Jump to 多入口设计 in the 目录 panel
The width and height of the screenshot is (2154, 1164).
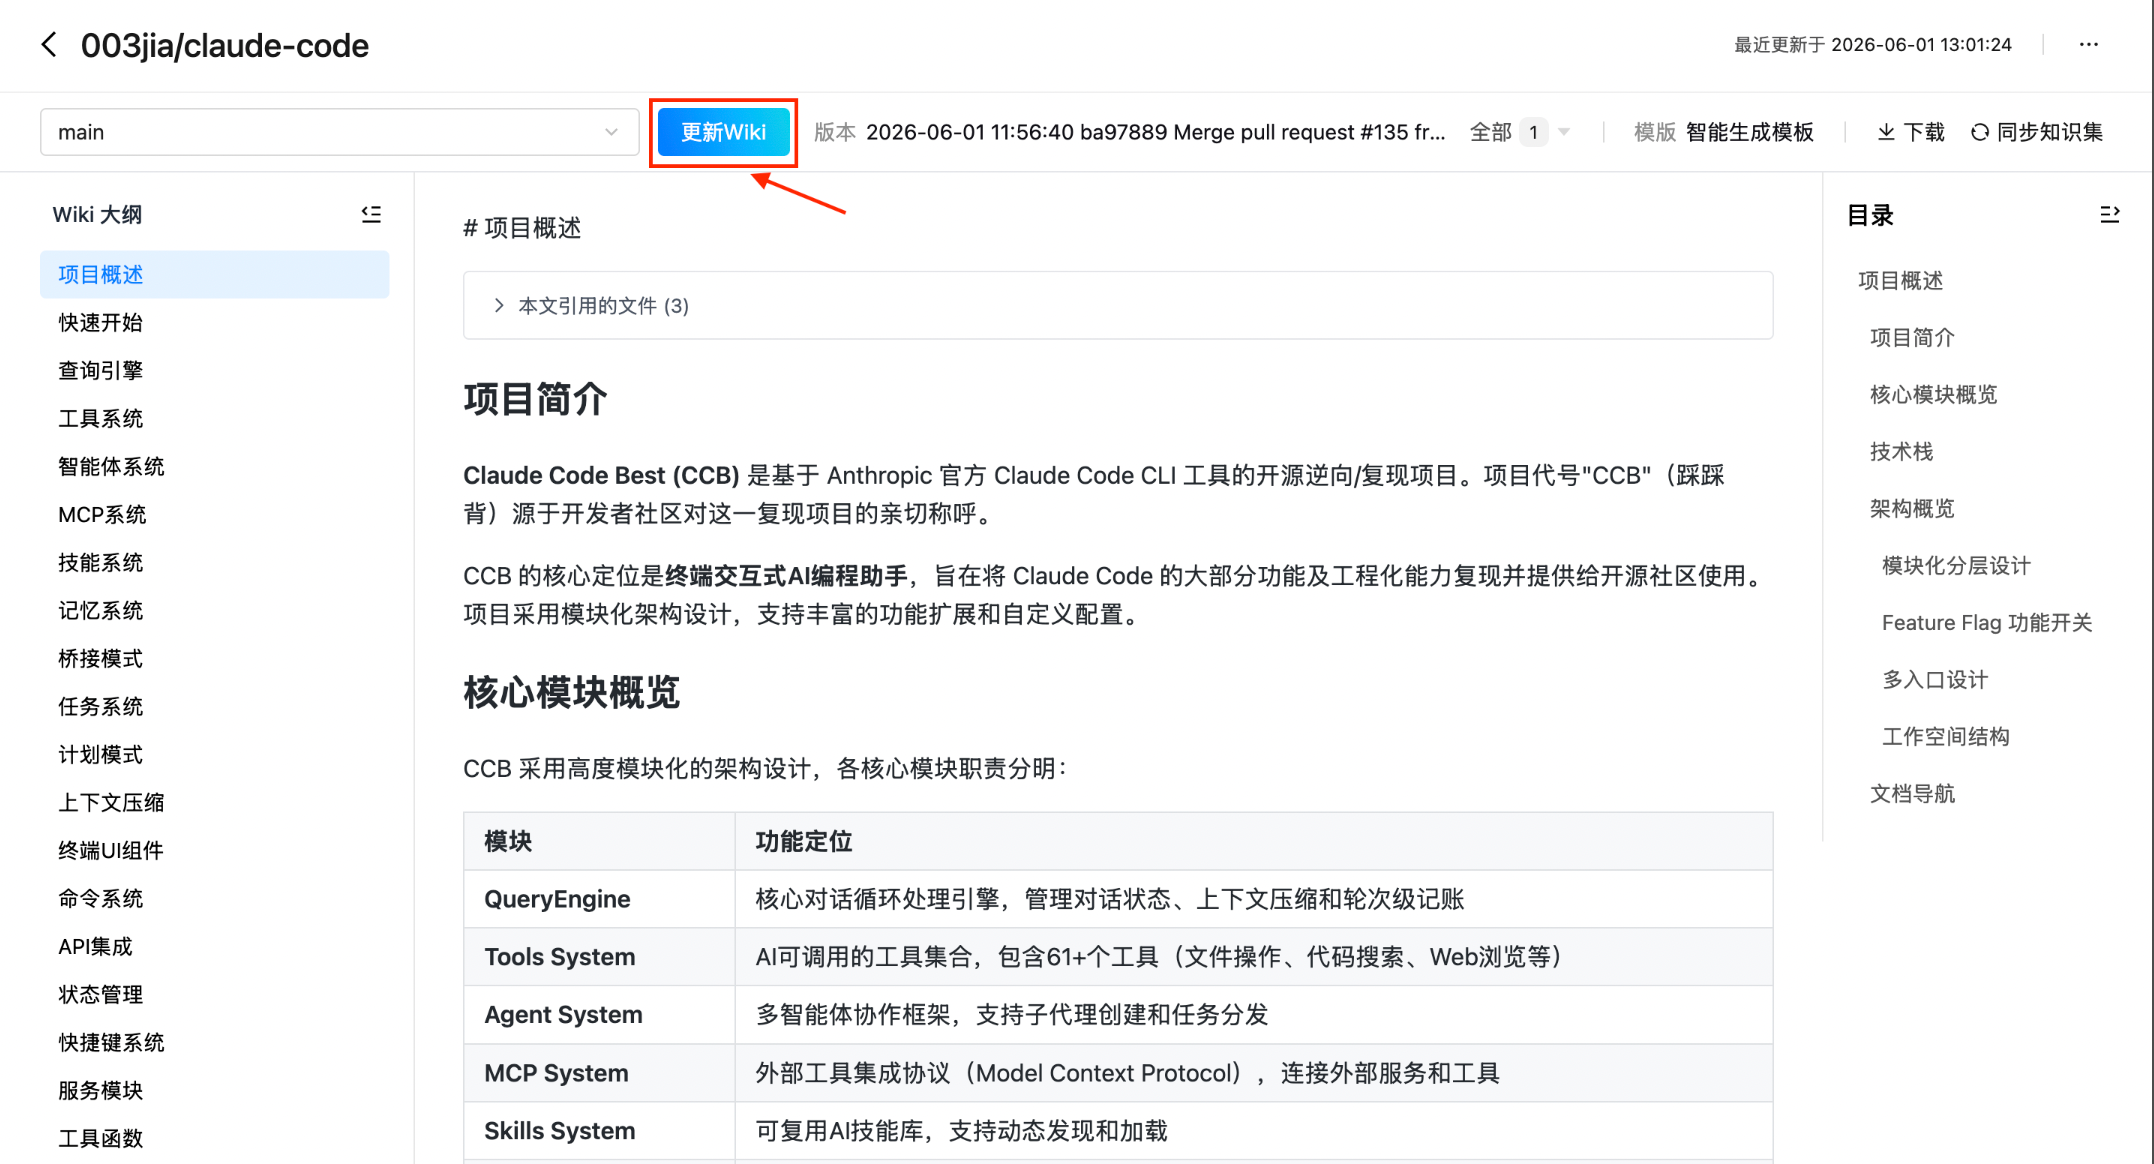[x=1935, y=679]
